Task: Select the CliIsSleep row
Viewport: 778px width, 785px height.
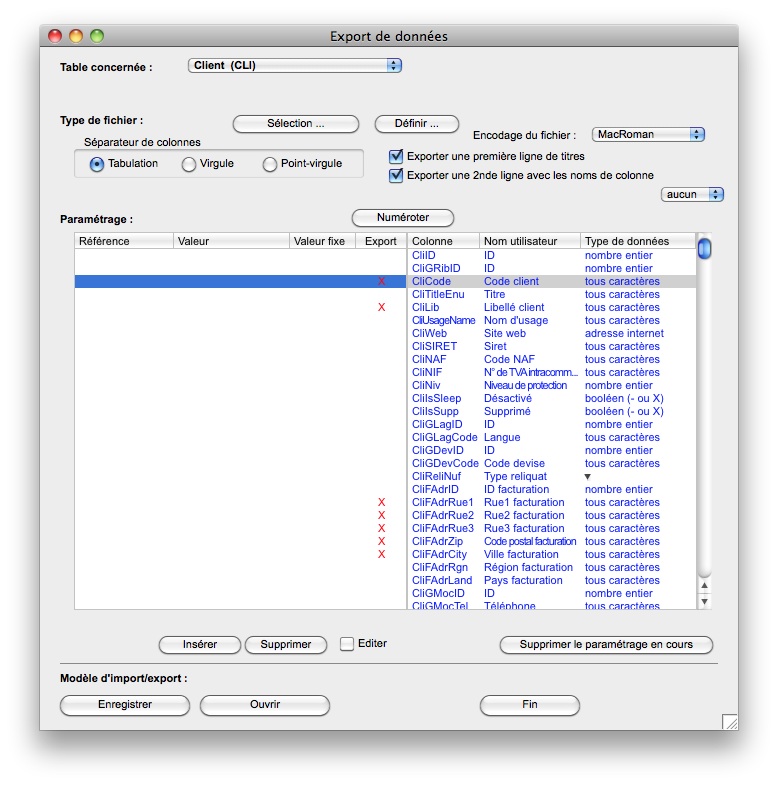Action: point(385,399)
